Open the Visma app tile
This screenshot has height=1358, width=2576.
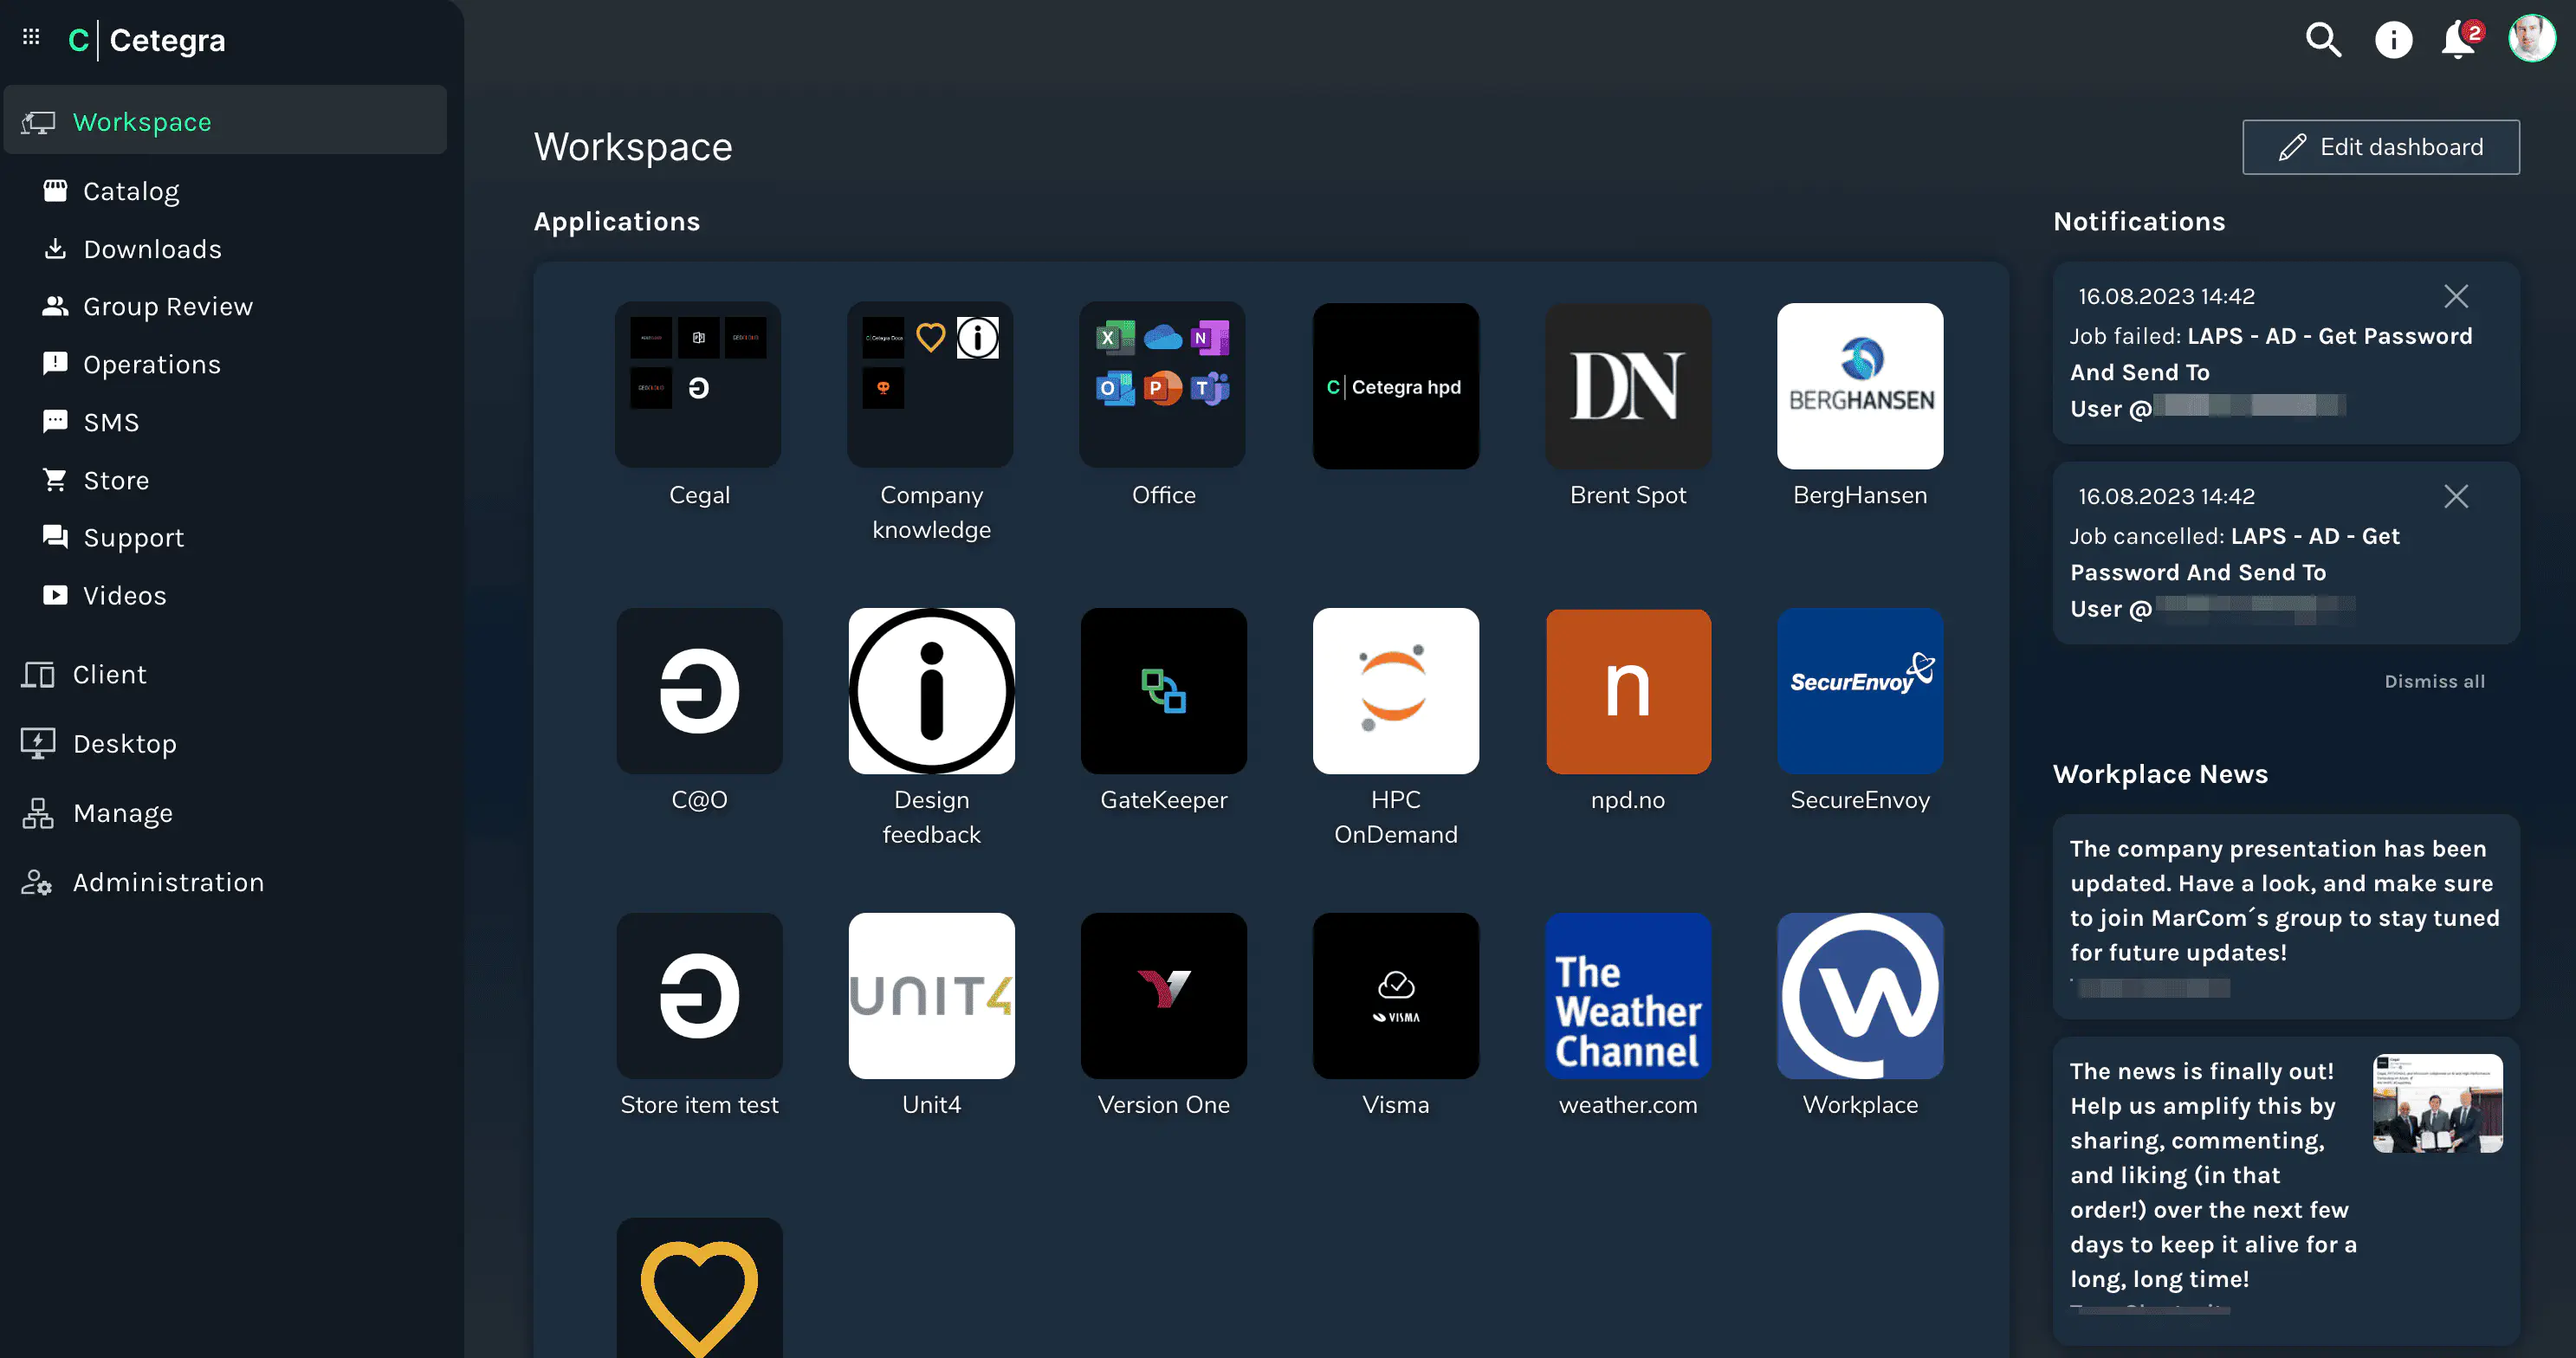tap(1395, 995)
